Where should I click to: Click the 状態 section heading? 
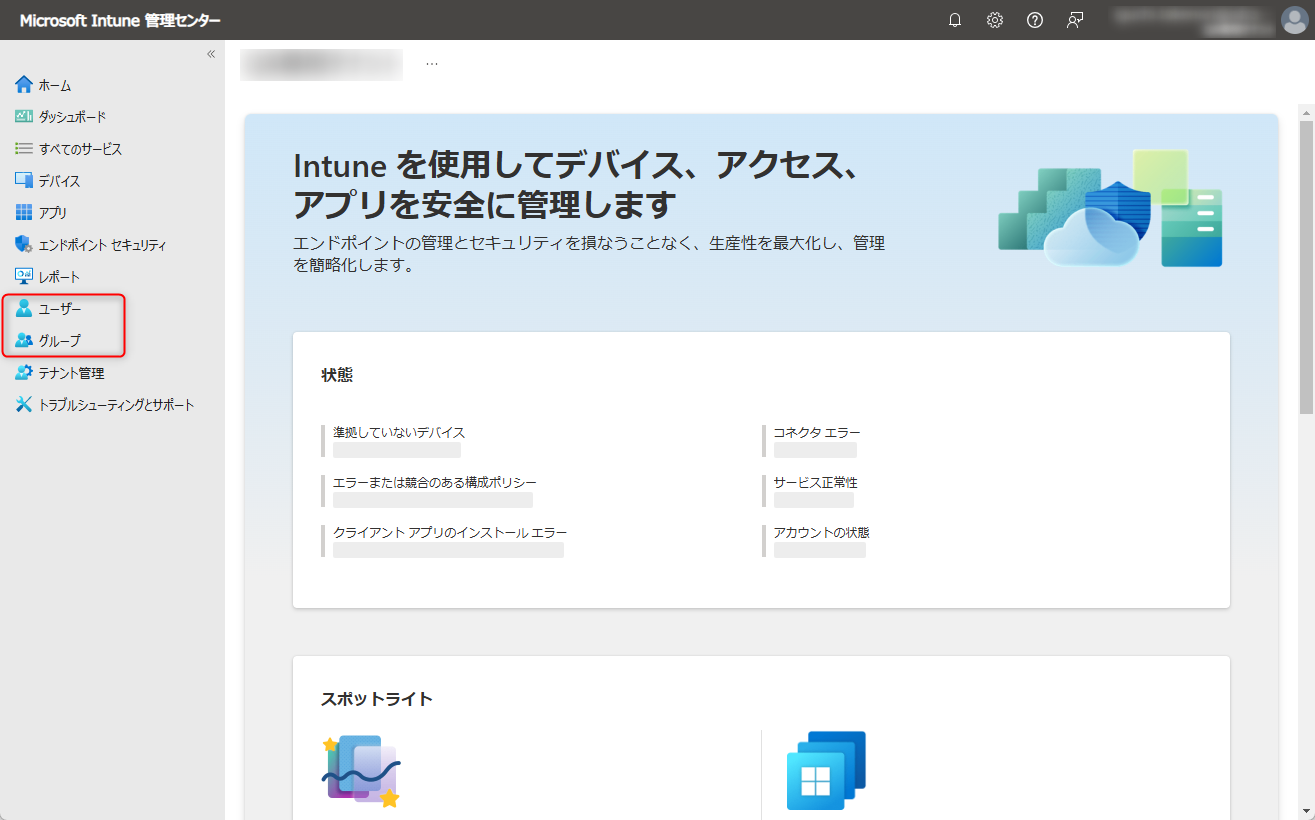pos(337,375)
